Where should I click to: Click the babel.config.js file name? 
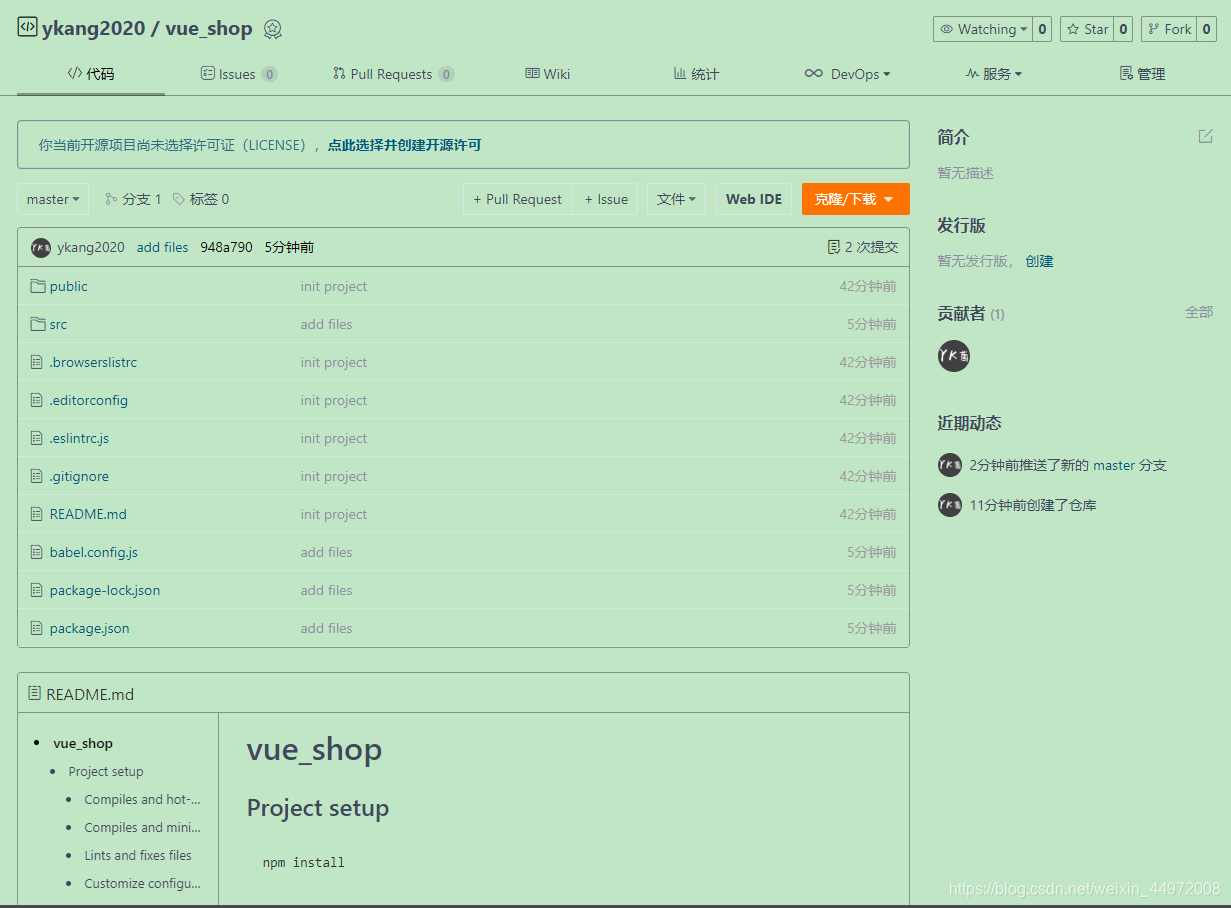click(94, 552)
